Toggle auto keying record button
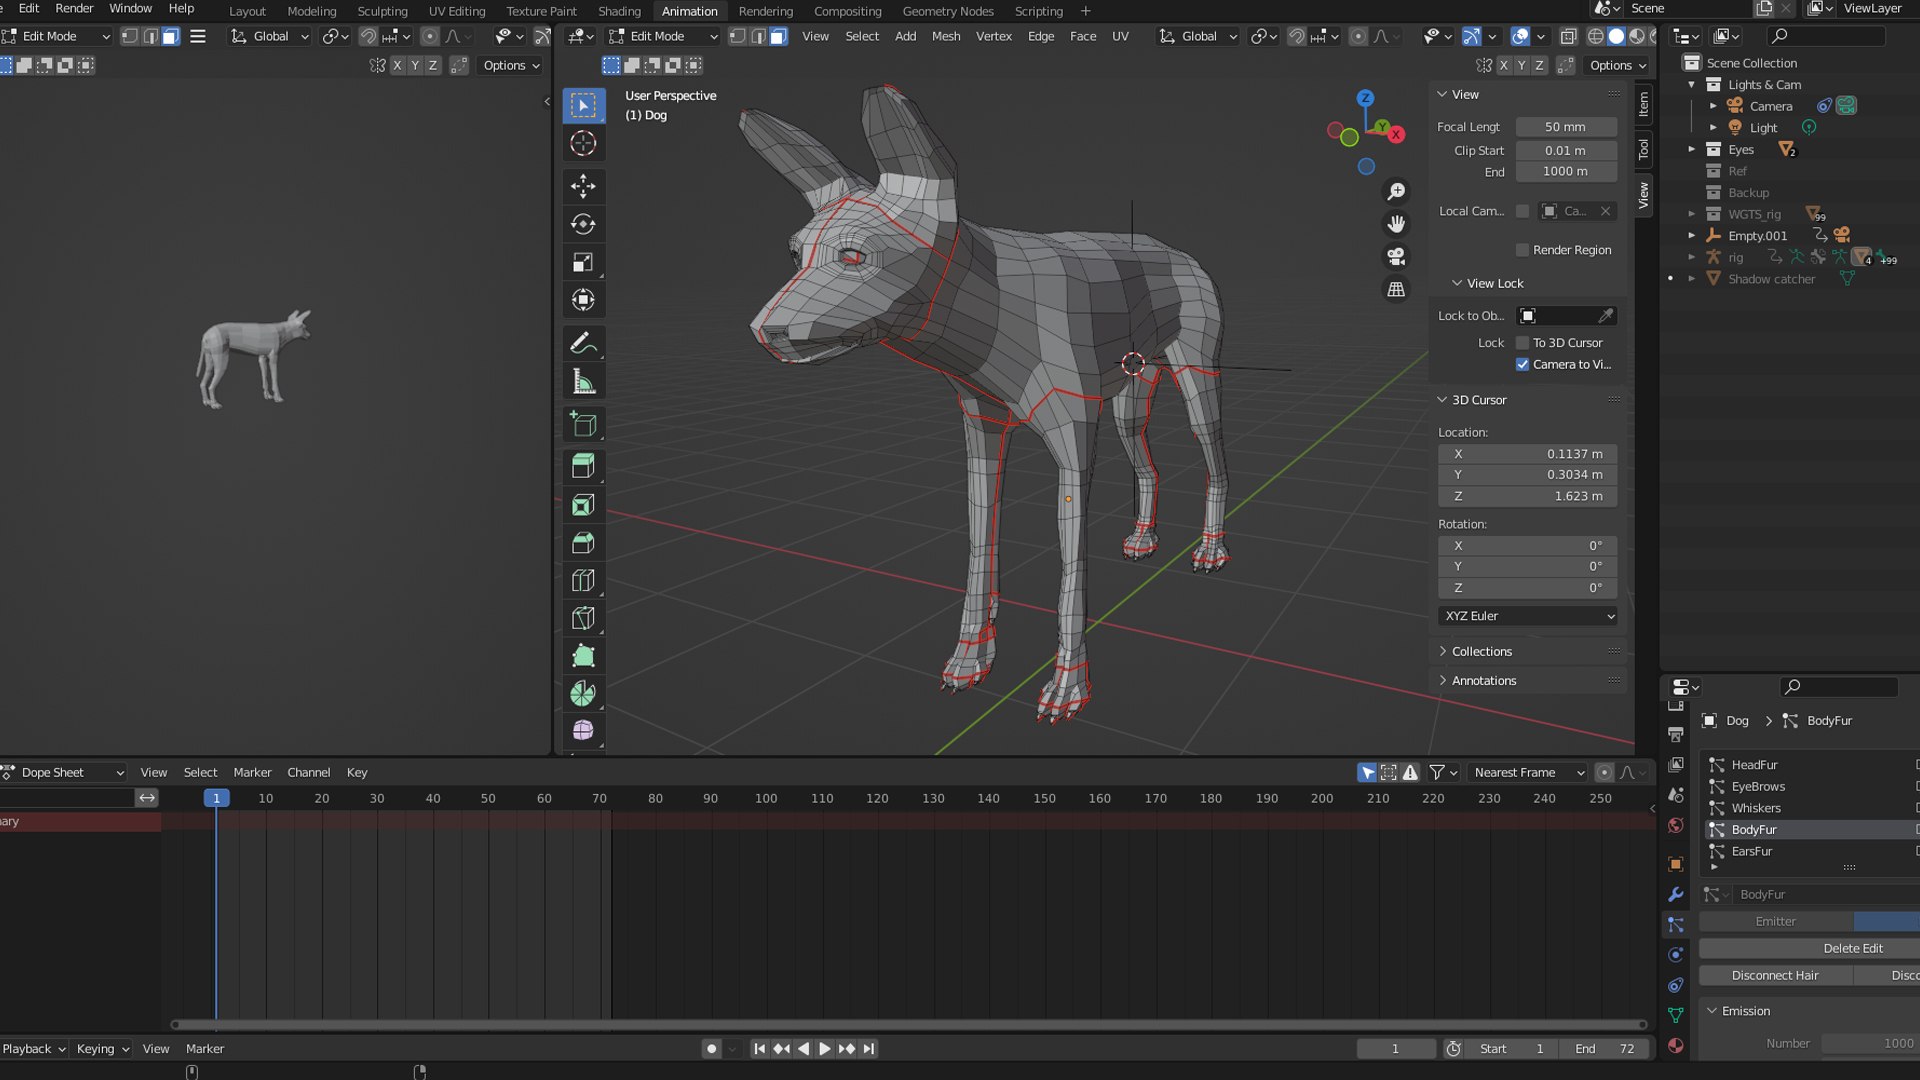 click(711, 1049)
